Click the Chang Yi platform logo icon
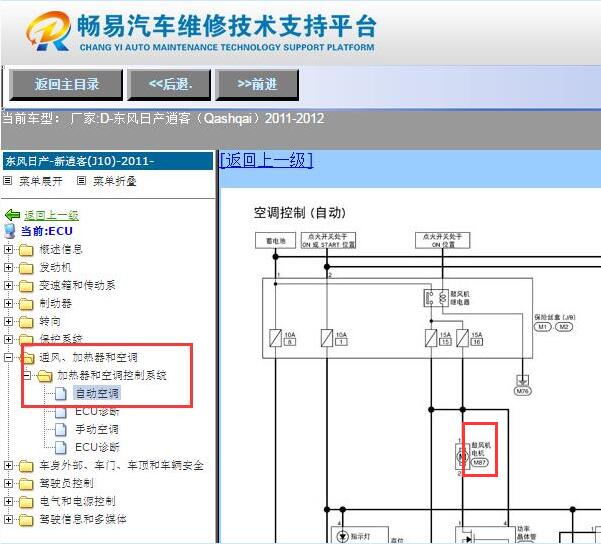Viewport: 601px width, 544px height. tap(49, 31)
